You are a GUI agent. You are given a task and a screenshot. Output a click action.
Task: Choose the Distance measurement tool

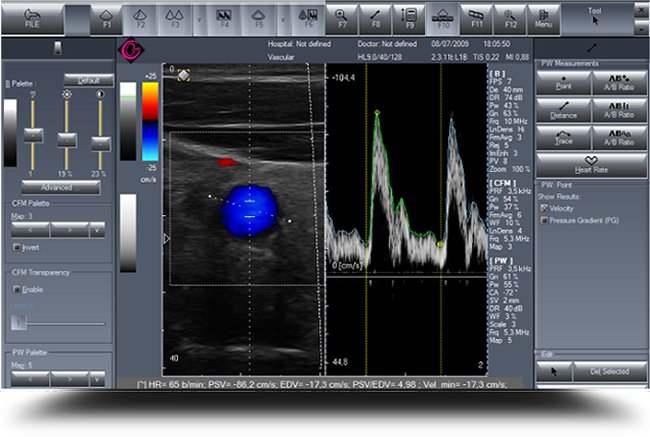point(562,110)
